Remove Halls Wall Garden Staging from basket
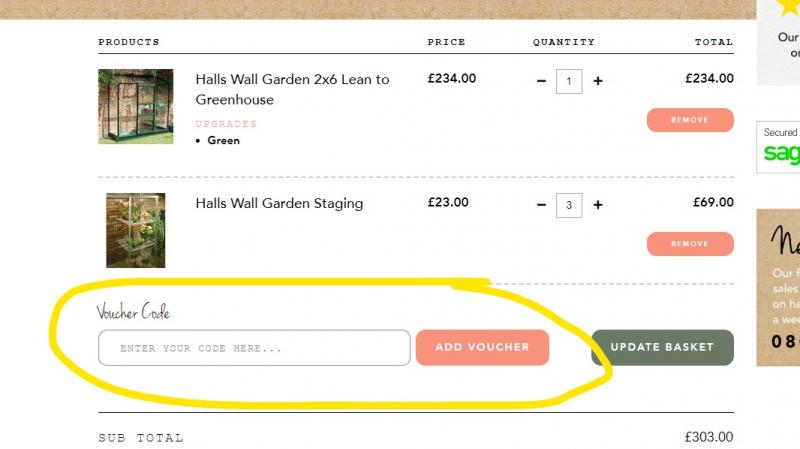 pos(690,244)
